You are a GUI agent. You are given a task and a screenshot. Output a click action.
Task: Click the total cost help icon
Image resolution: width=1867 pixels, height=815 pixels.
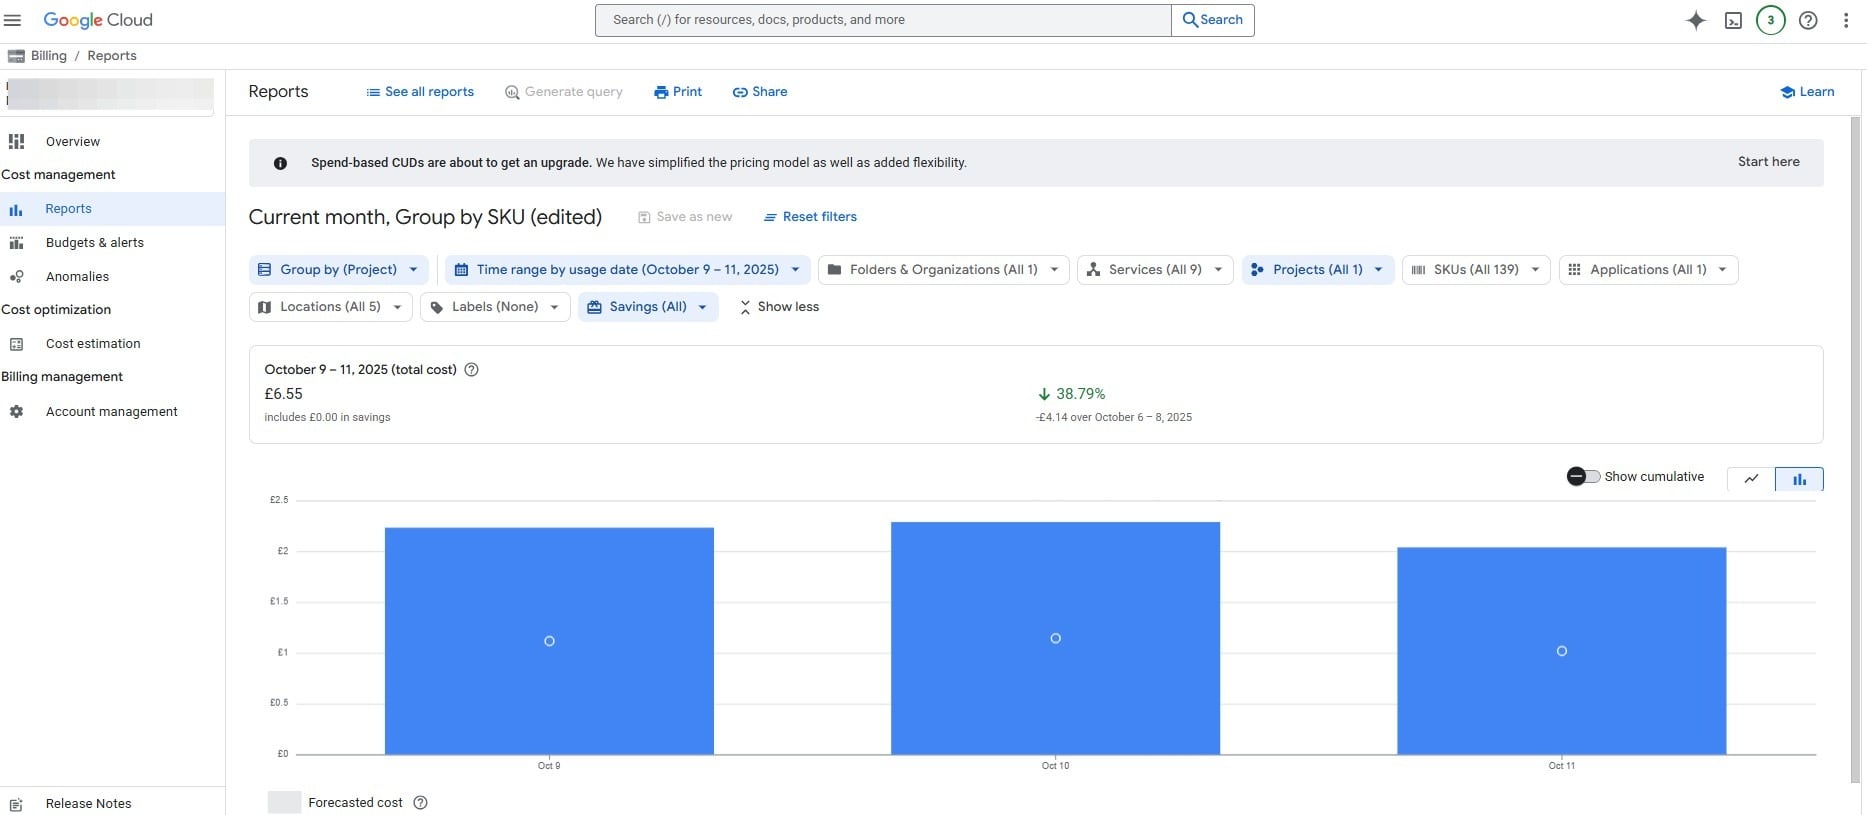472,369
